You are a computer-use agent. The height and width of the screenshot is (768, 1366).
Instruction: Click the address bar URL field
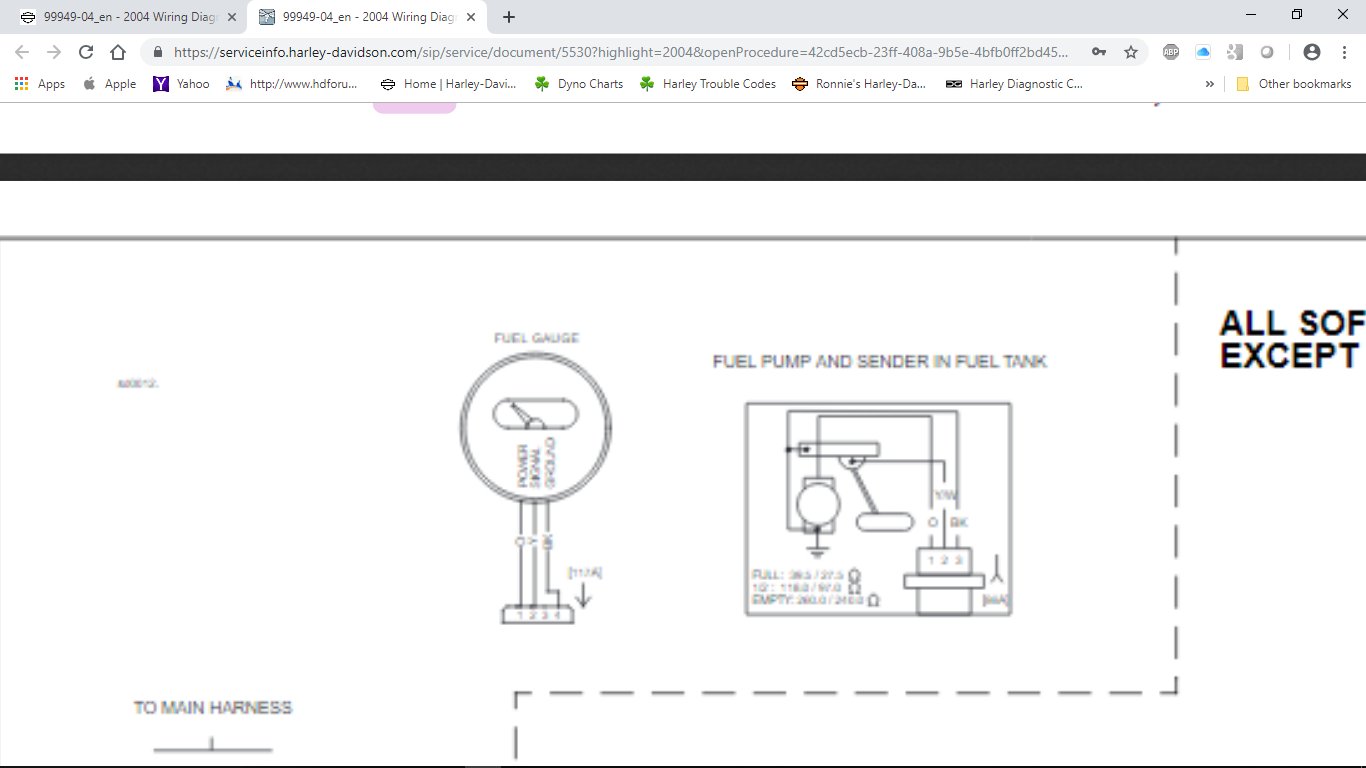coord(620,52)
